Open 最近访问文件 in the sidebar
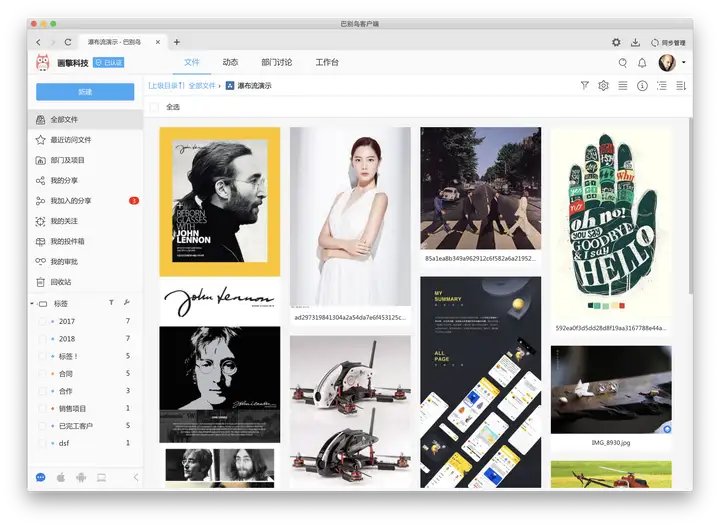This screenshot has width=720, height=527. (85, 140)
